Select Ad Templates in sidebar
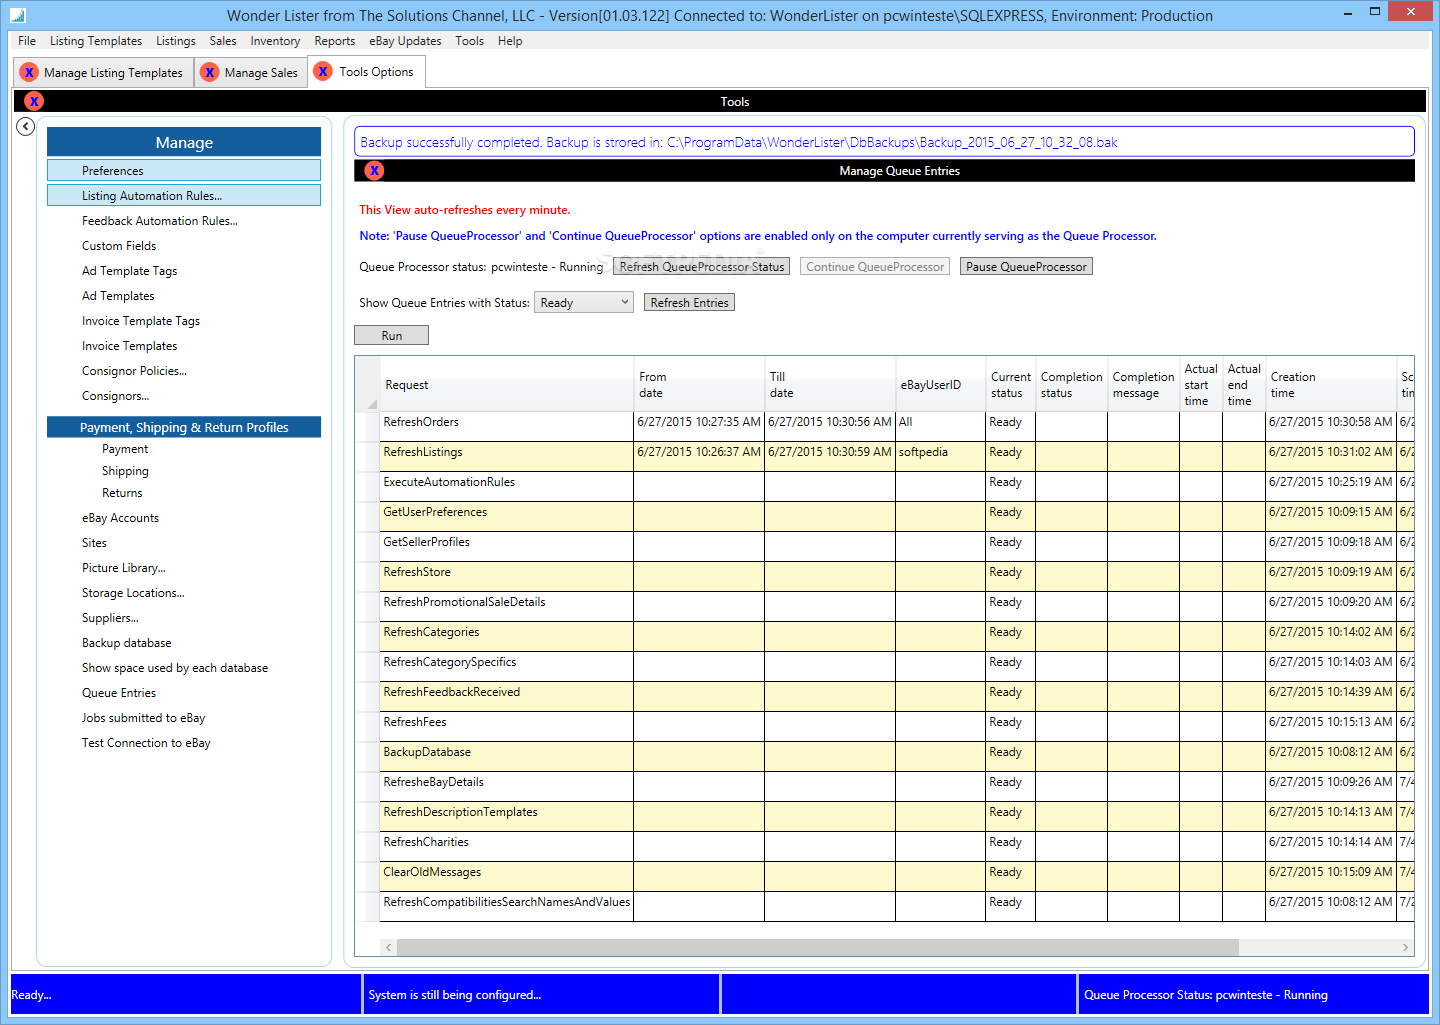1440x1025 pixels. click(118, 295)
